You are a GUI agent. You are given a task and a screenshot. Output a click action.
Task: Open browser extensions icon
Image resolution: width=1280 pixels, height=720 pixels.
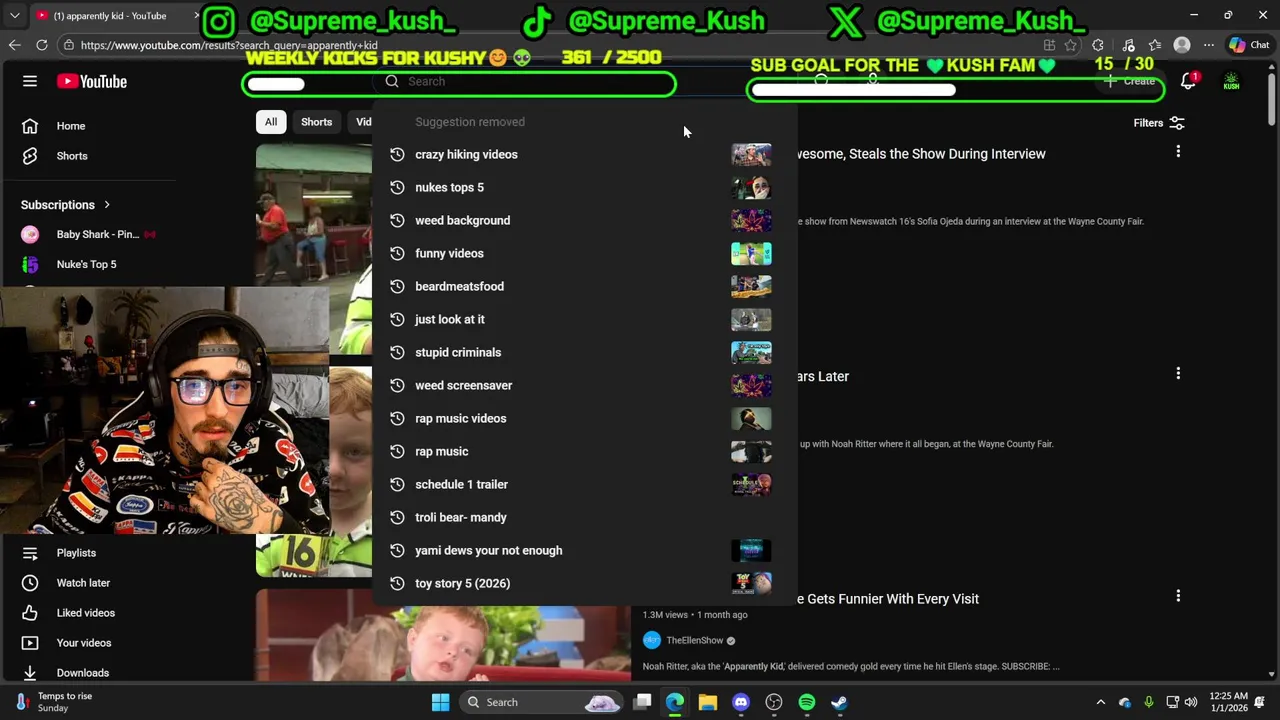(x=1098, y=45)
